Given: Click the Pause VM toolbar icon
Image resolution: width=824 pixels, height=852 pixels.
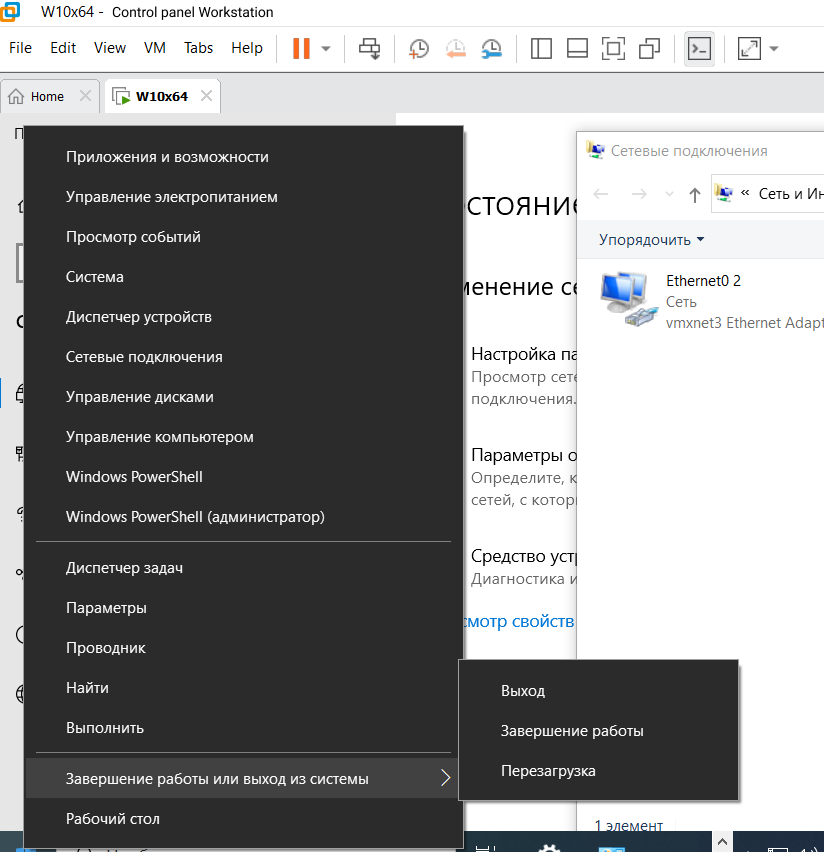Looking at the screenshot, I should (x=301, y=48).
